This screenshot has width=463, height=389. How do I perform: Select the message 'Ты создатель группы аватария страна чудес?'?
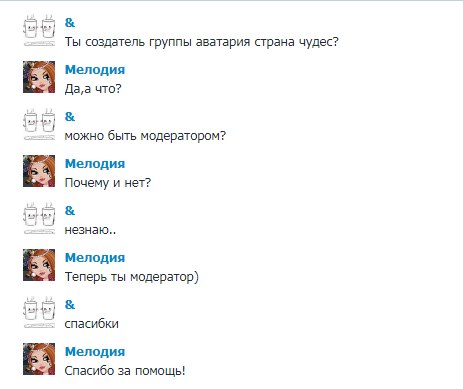pos(201,42)
